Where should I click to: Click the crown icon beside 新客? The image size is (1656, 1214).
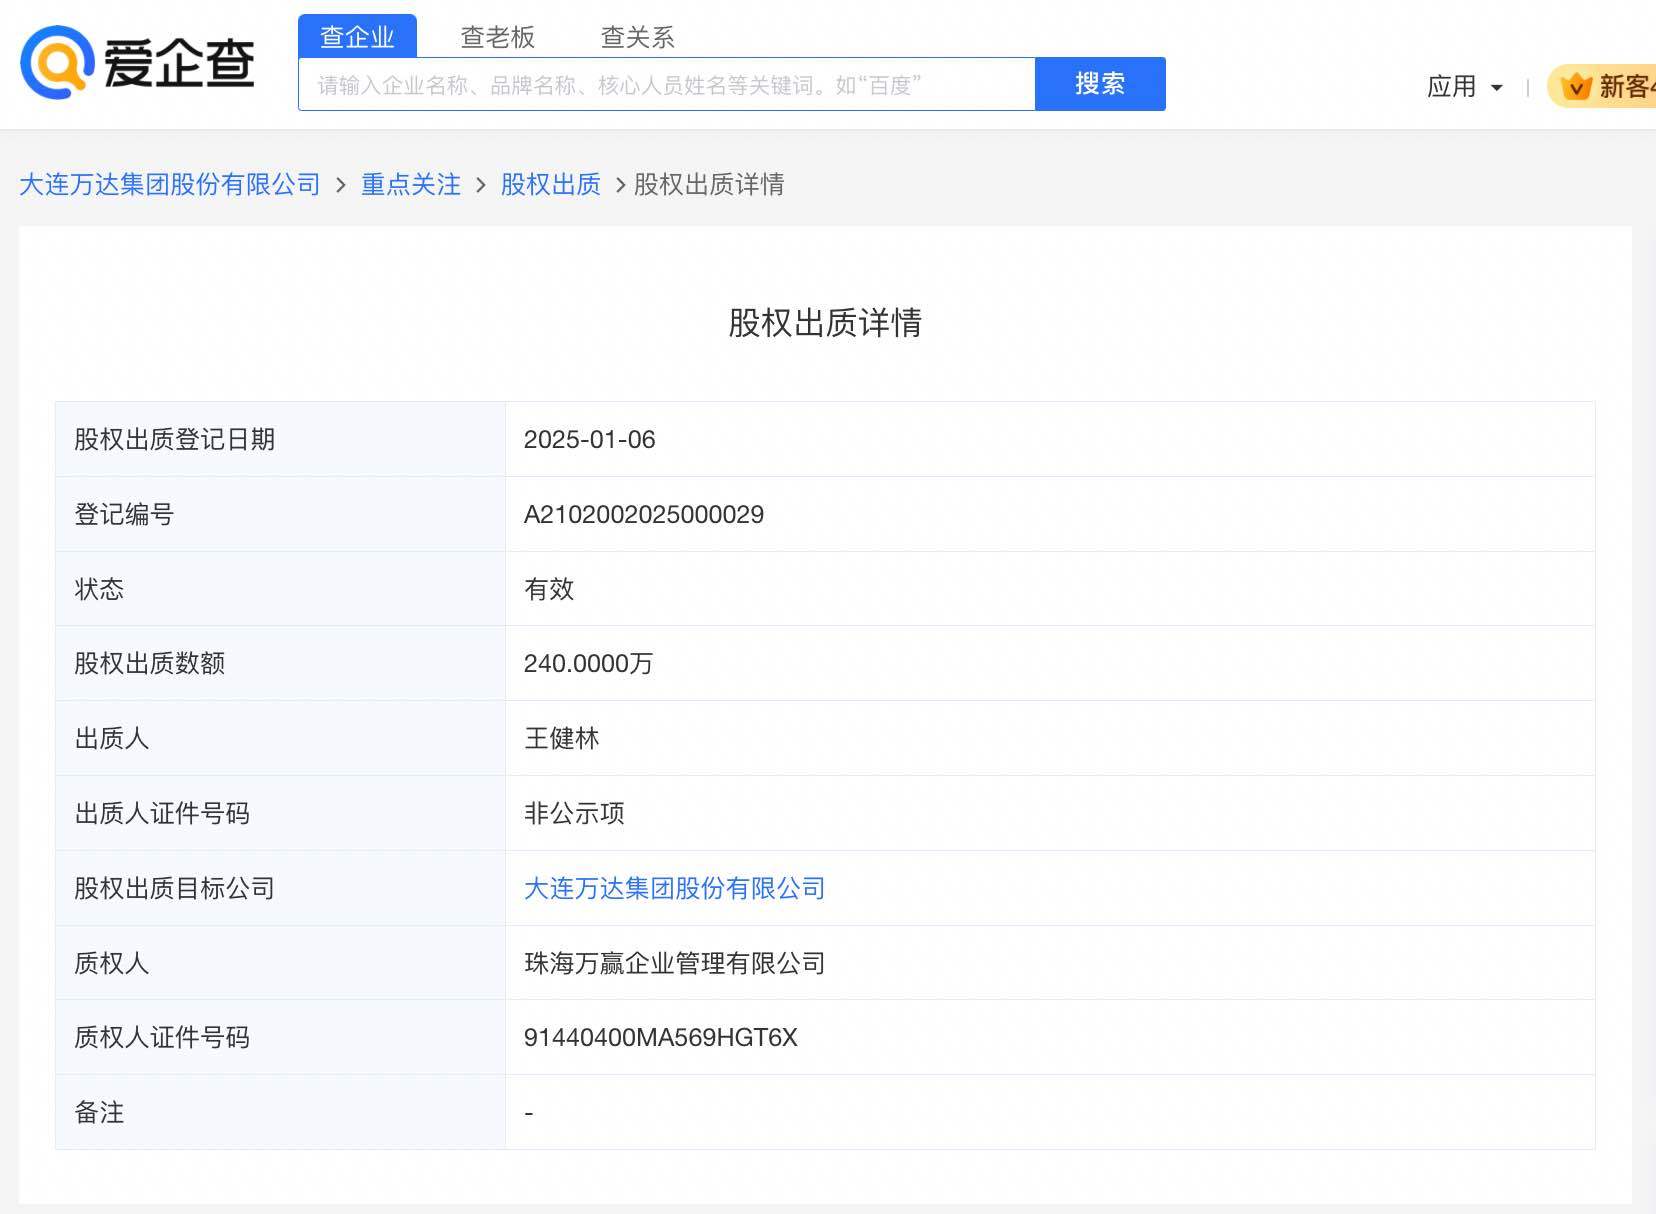point(1576,87)
